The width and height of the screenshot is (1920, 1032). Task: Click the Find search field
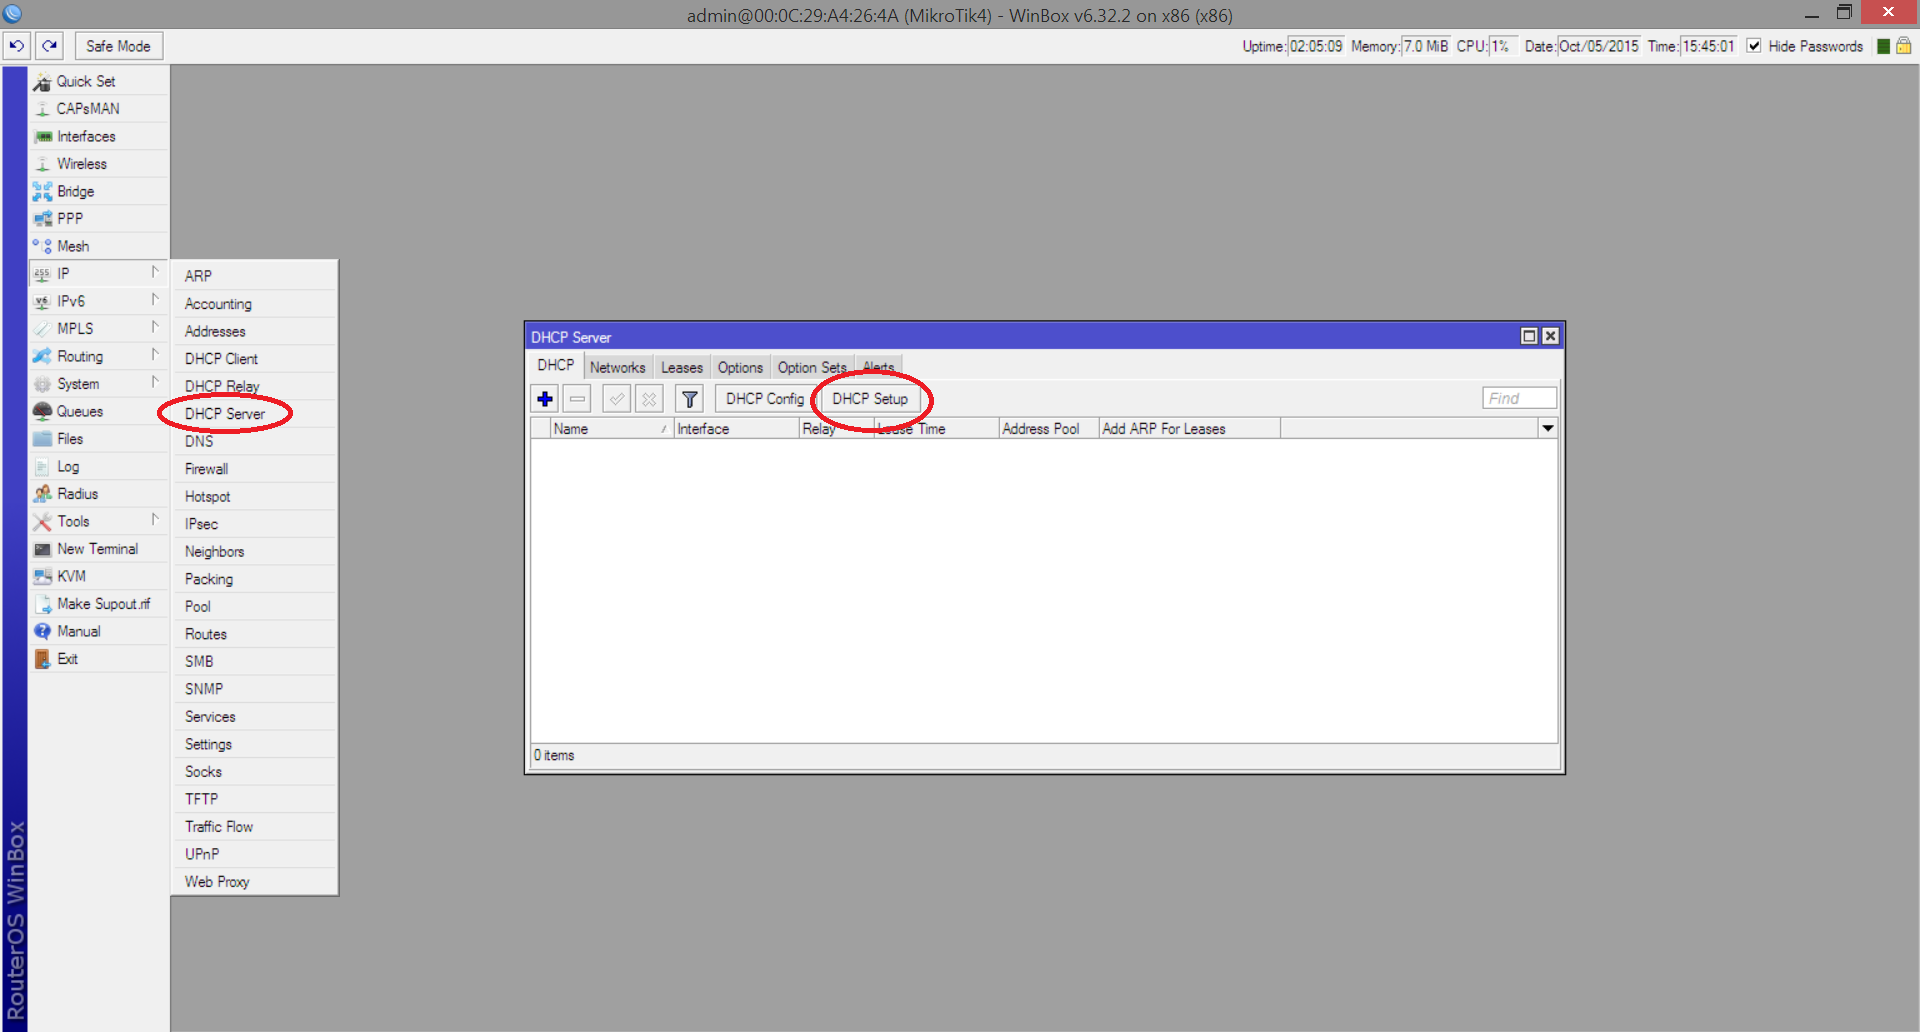click(1519, 398)
